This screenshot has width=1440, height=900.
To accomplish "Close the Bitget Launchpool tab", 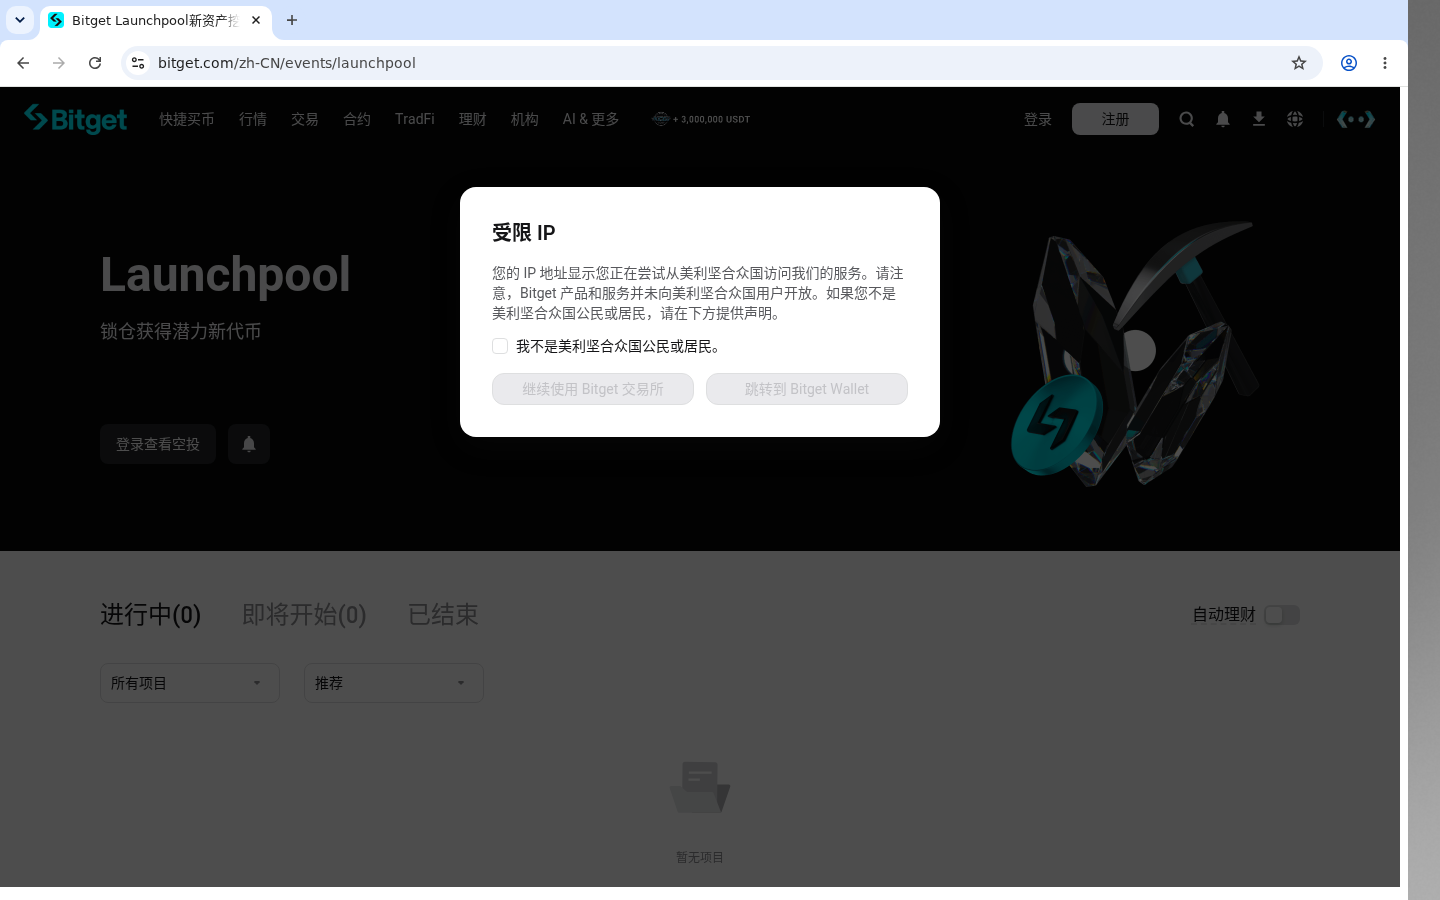I will pyautogui.click(x=256, y=20).
